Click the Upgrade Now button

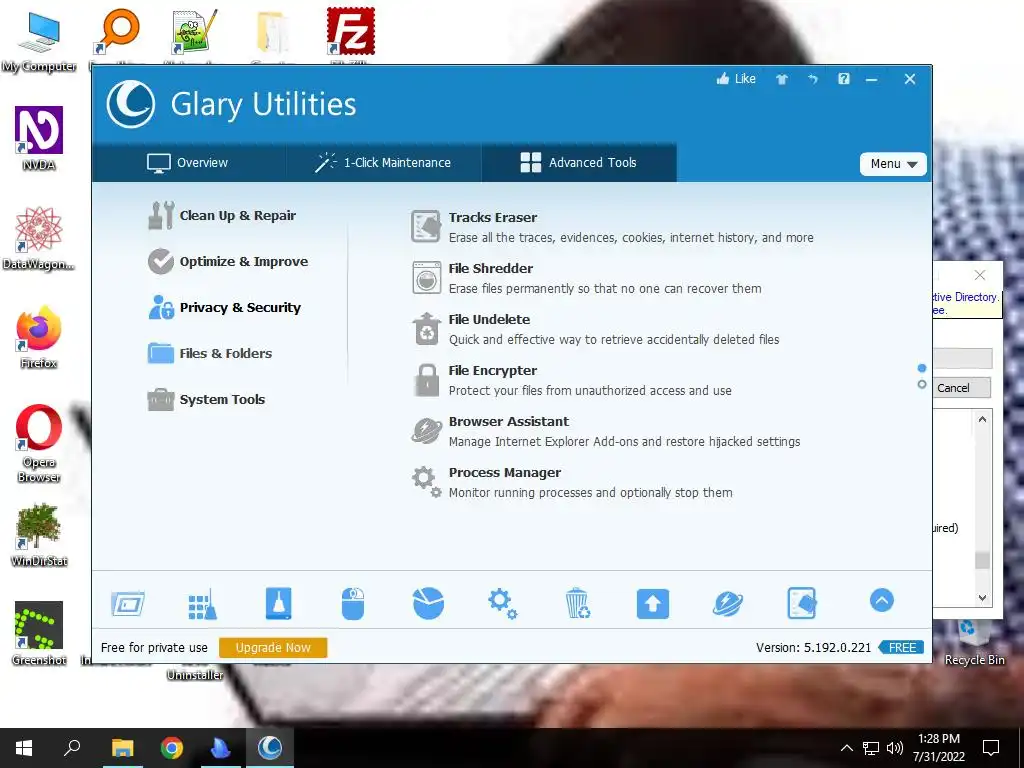(273, 647)
